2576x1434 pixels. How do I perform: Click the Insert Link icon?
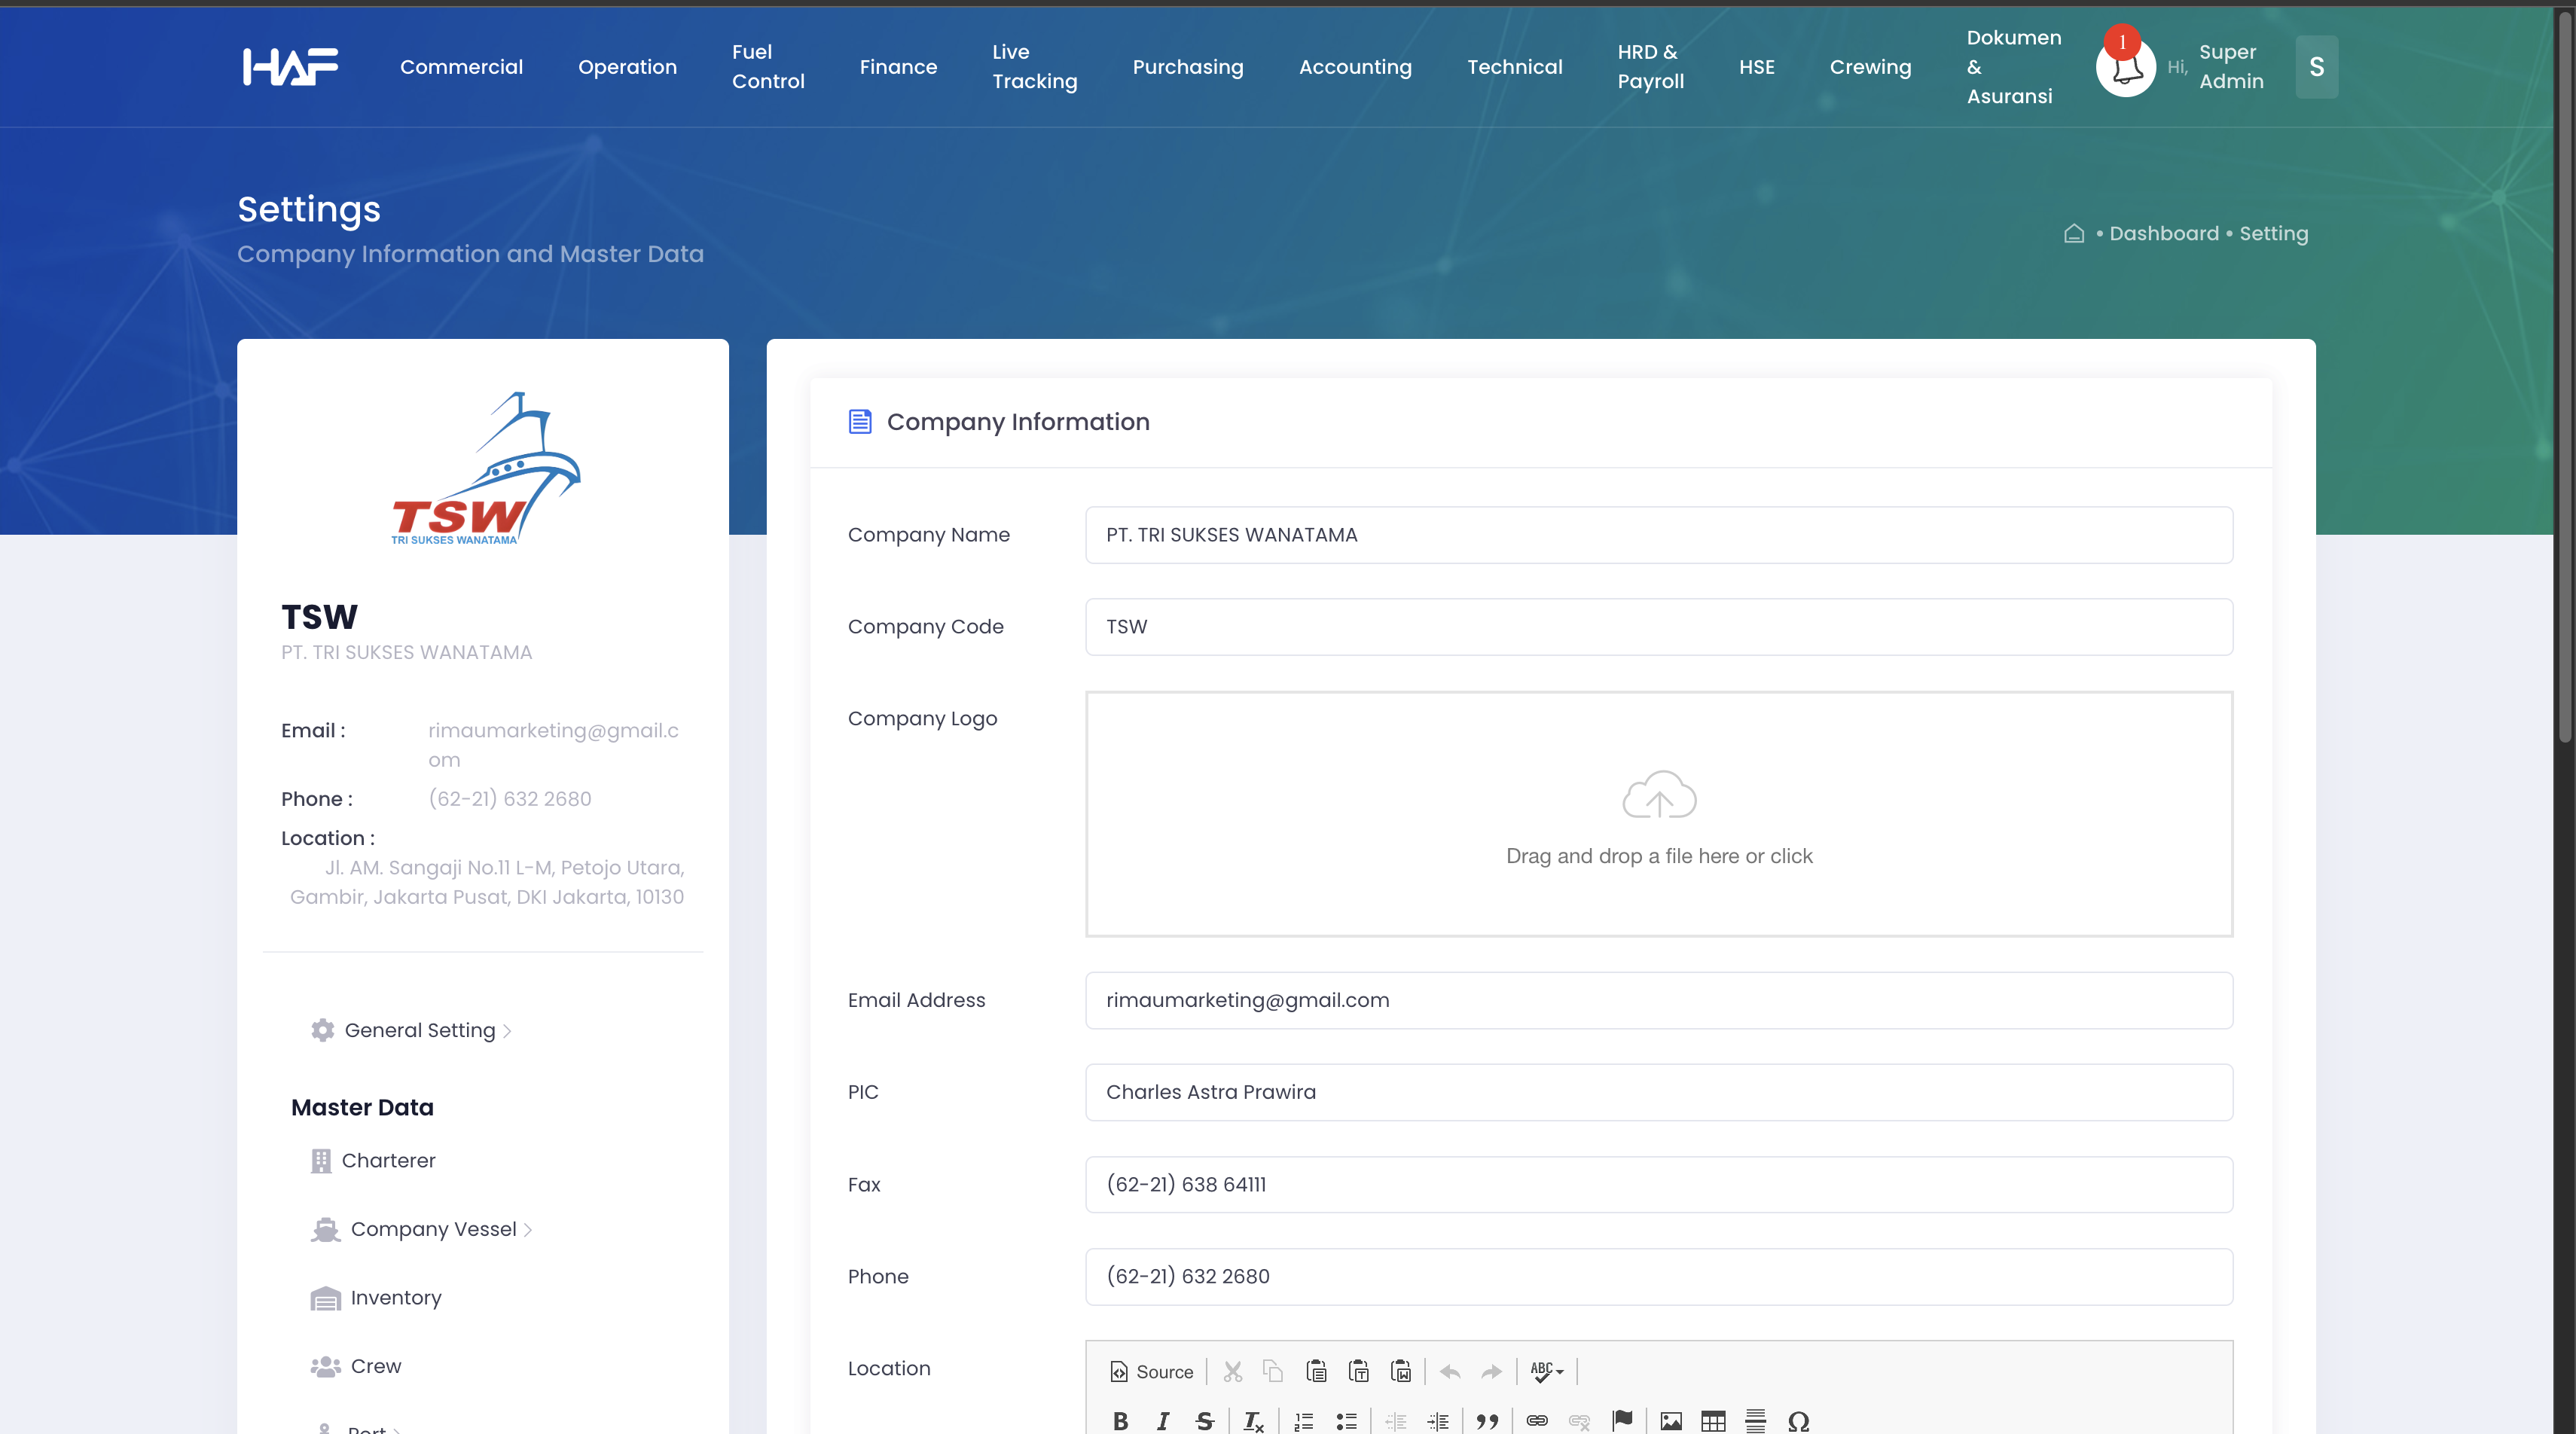[1536, 1421]
